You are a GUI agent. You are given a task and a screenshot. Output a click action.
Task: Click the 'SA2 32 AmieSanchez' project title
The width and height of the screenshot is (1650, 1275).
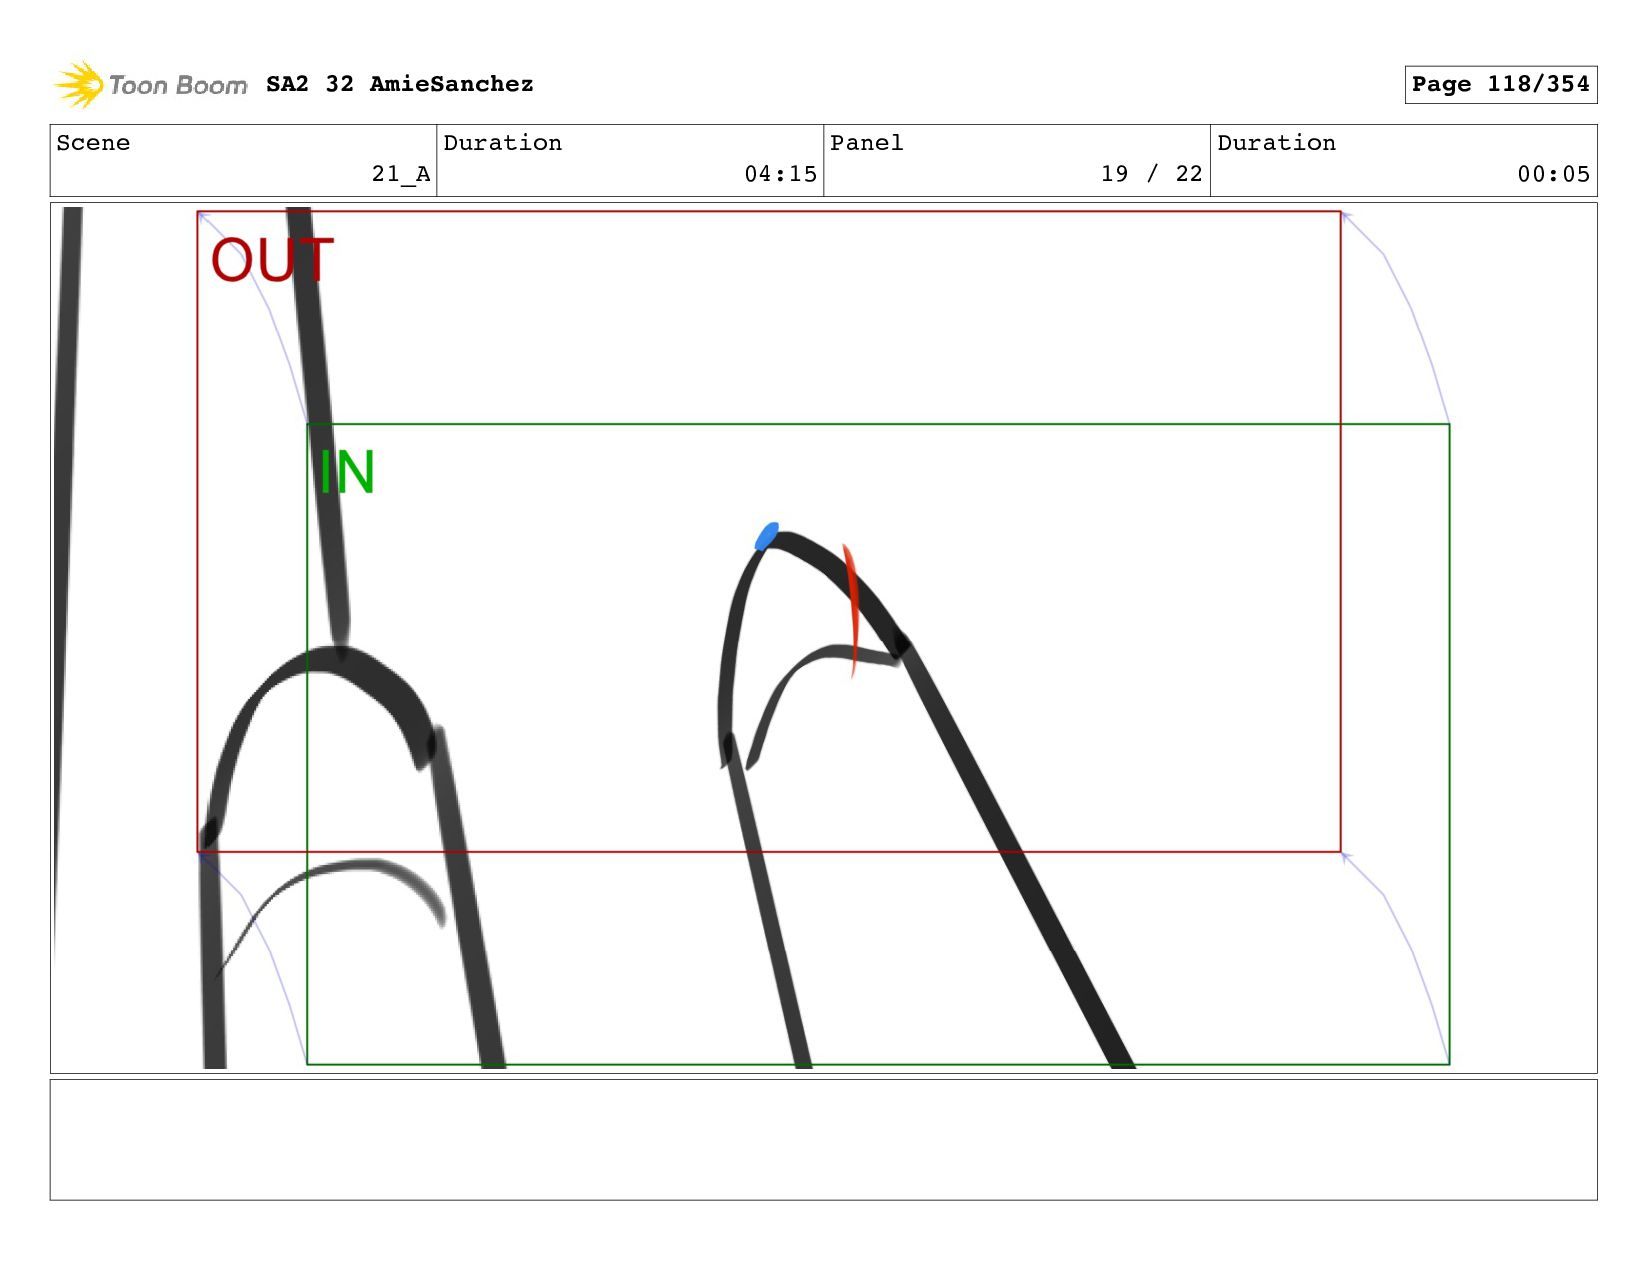pyautogui.click(x=400, y=84)
